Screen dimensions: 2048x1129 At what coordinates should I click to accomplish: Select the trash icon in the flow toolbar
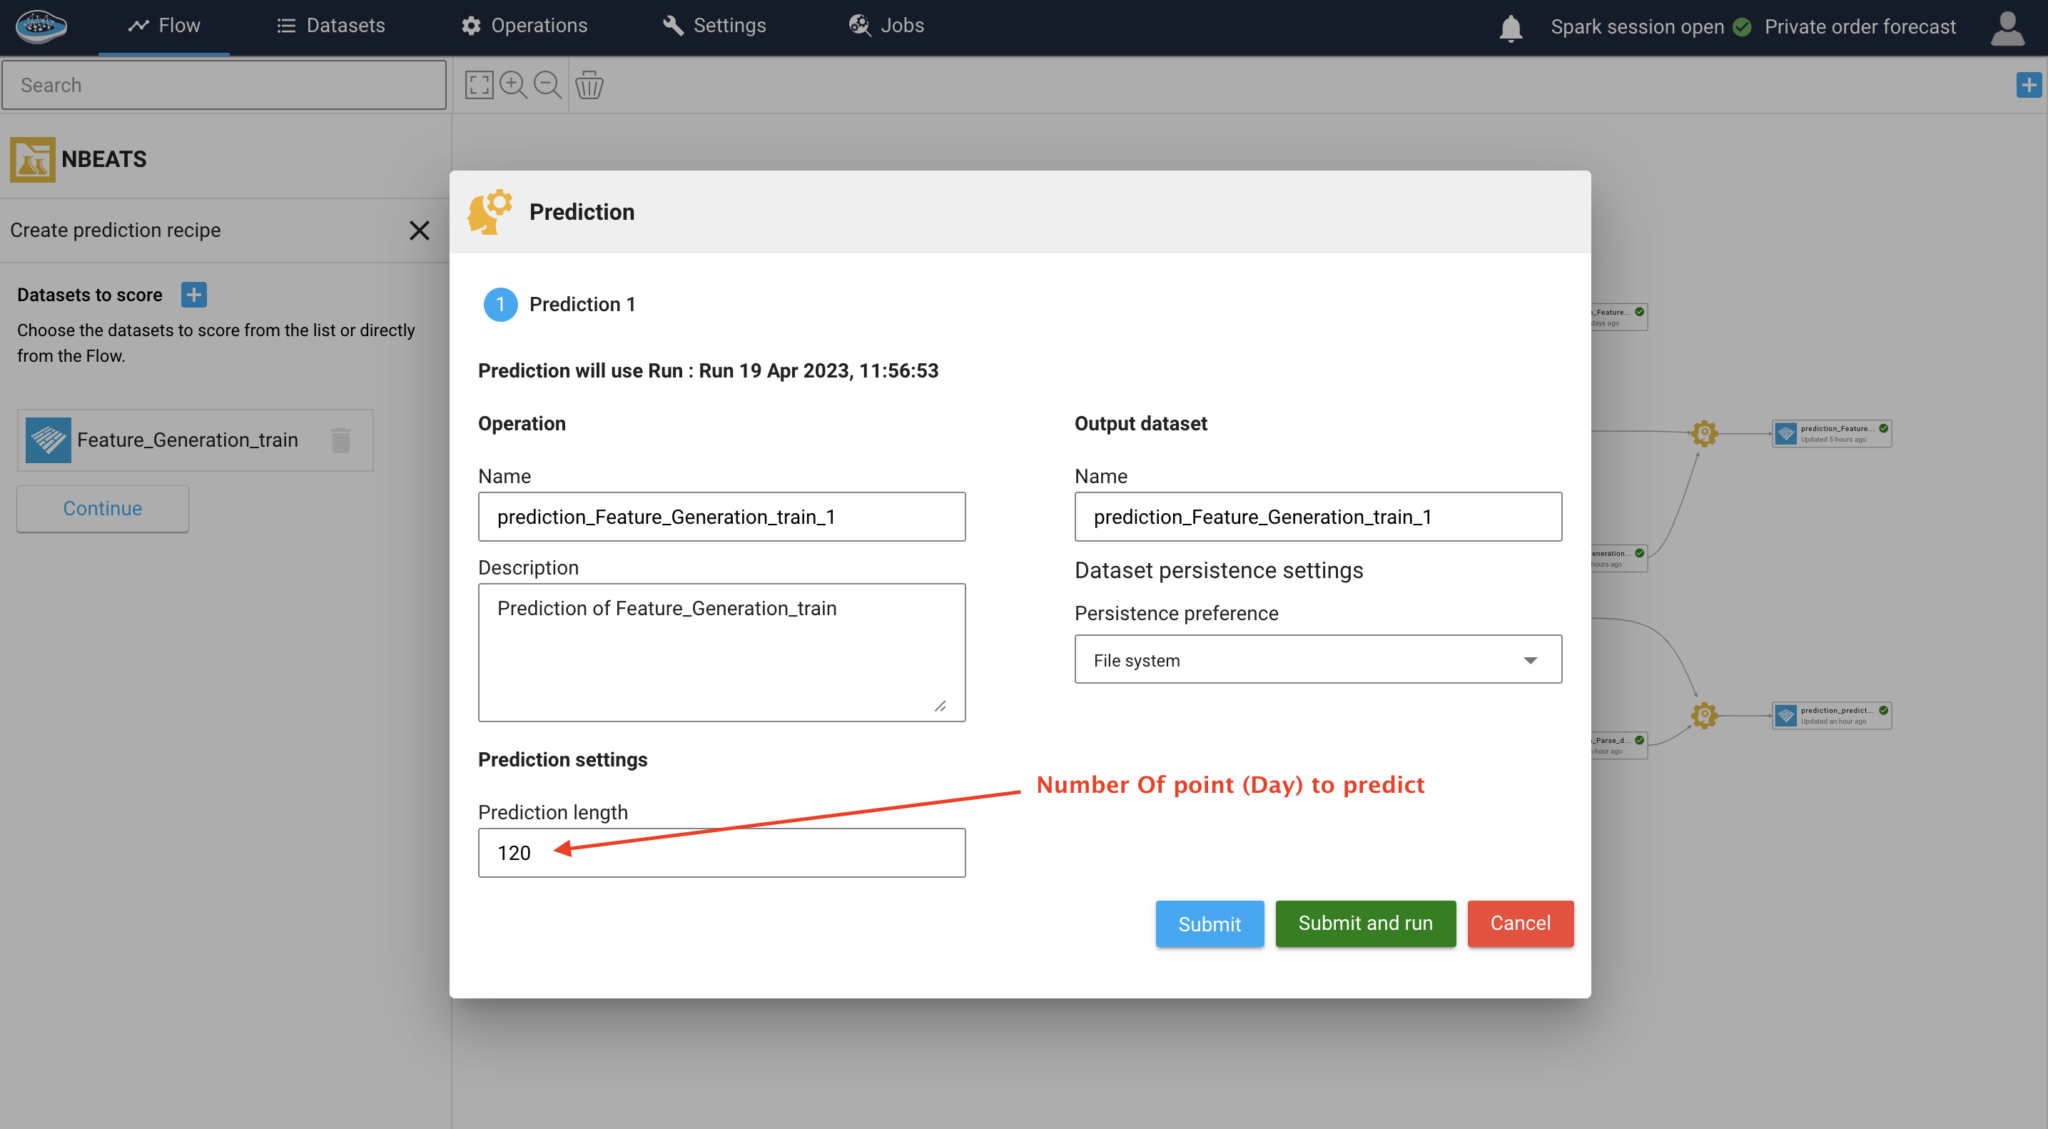pos(589,85)
